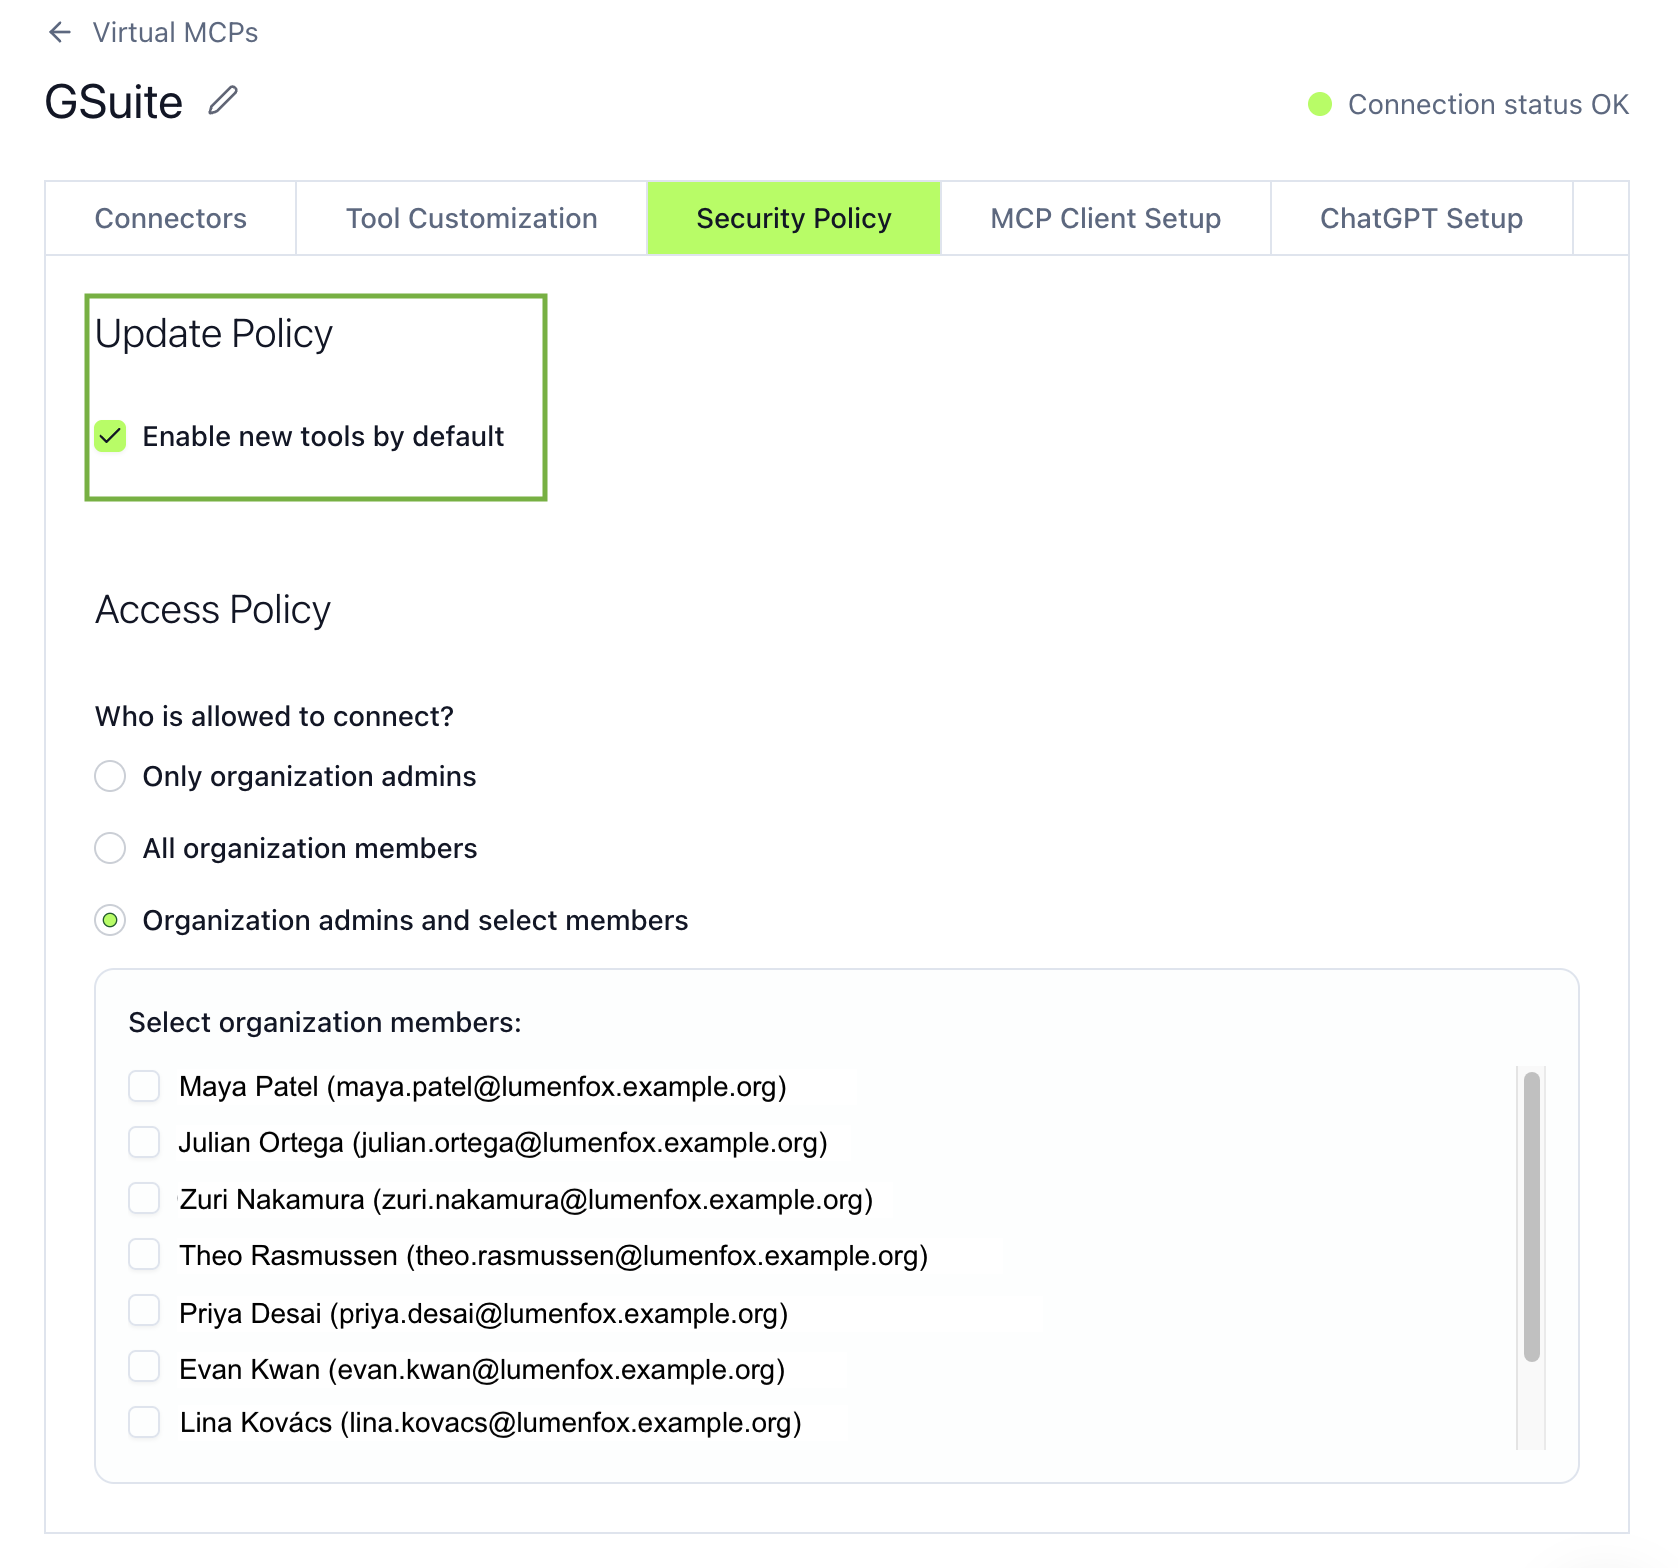The height and width of the screenshot is (1568, 1678).
Task: Select the Priya Desai checkbox
Action: point(144,1311)
